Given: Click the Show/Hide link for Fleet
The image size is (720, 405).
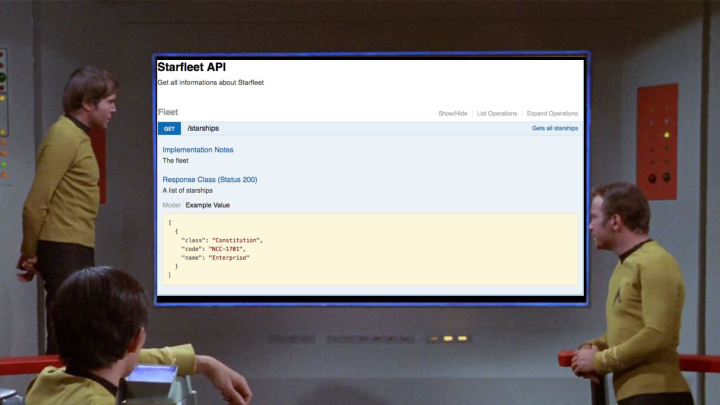Looking at the screenshot, I should click(x=453, y=114).
